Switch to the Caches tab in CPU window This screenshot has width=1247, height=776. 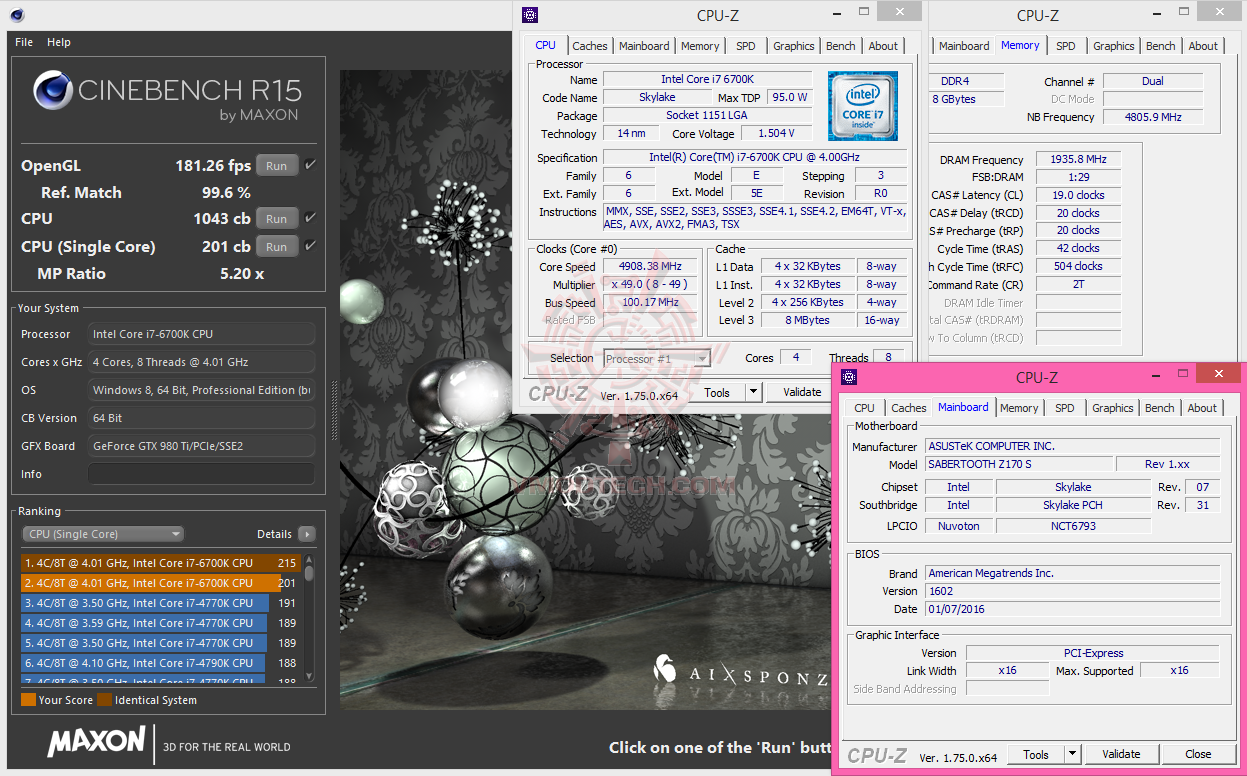[x=590, y=46]
